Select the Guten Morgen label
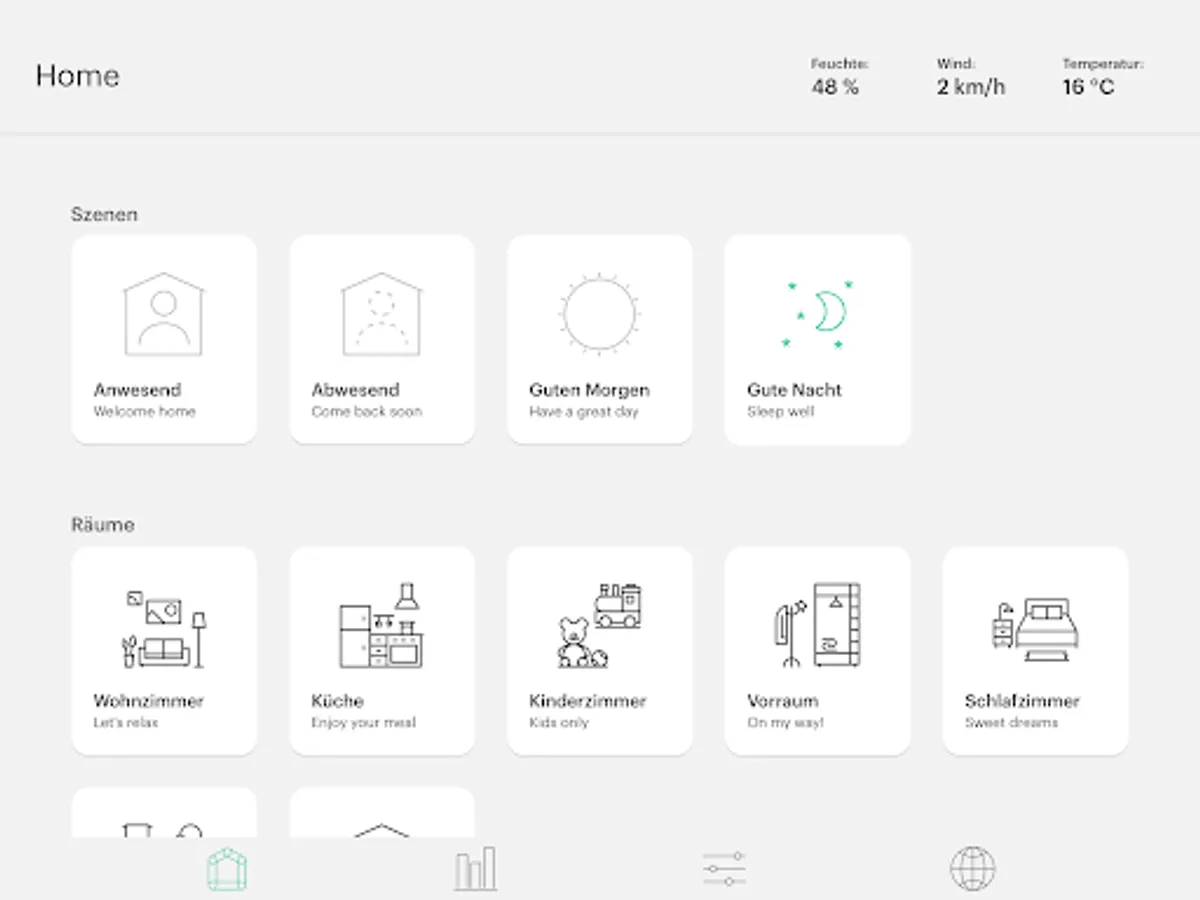Image resolution: width=1200 pixels, height=900 pixels. click(589, 390)
